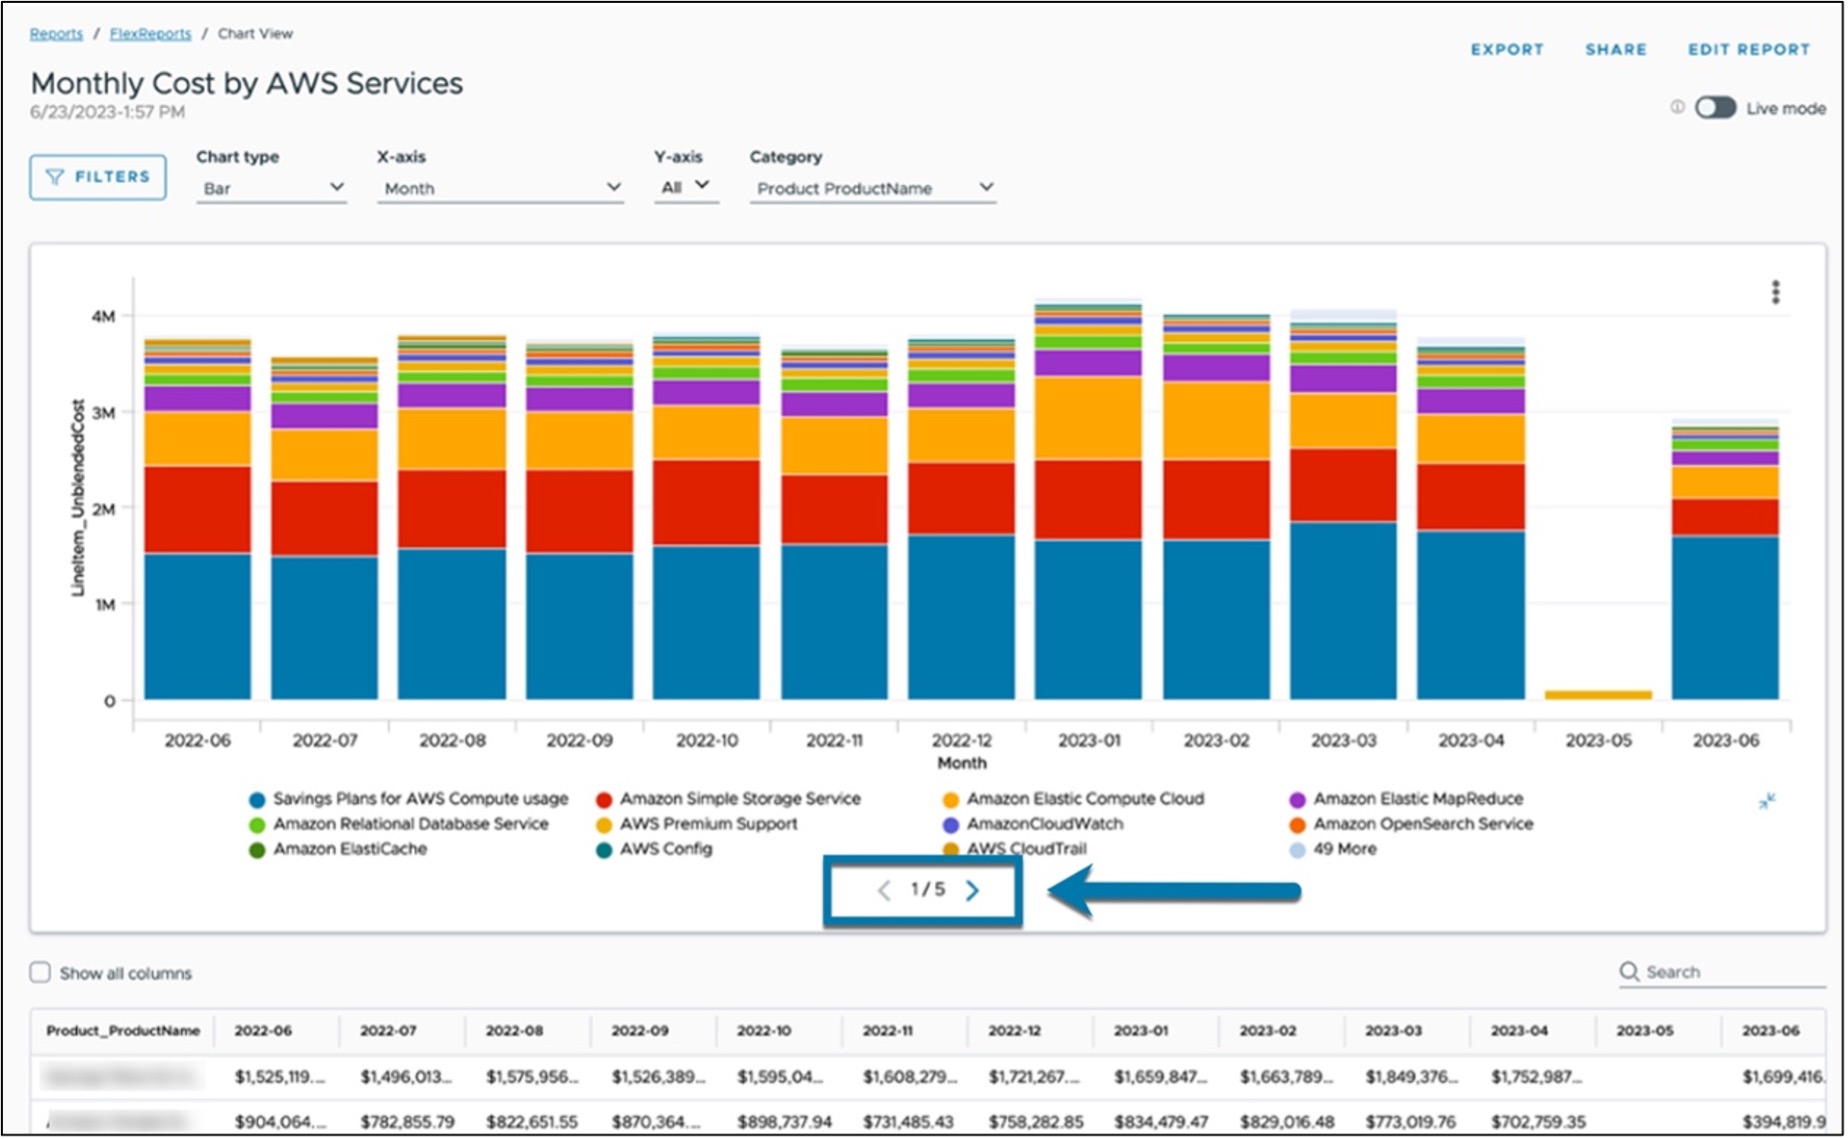Click the $702,759.35 table cell
This screenshot has width=1848, height=1139.
click(x=1538, y=1122)
